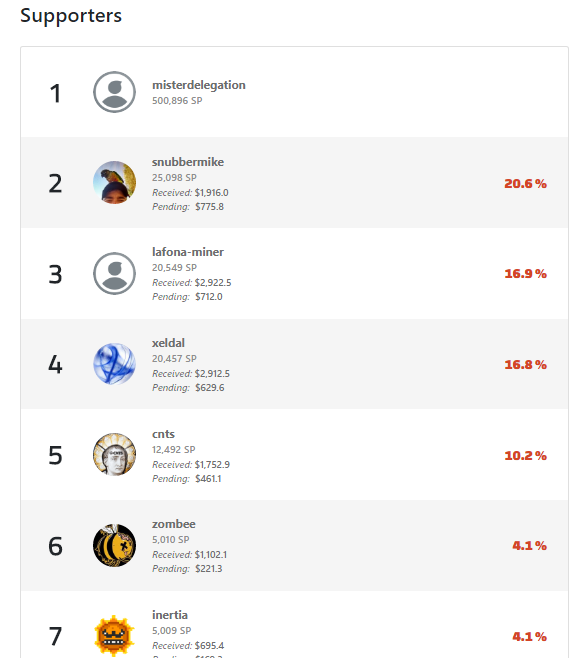Visit the snubbermike username link
Viewport: 580px width, 658px height.
point(188,162)
